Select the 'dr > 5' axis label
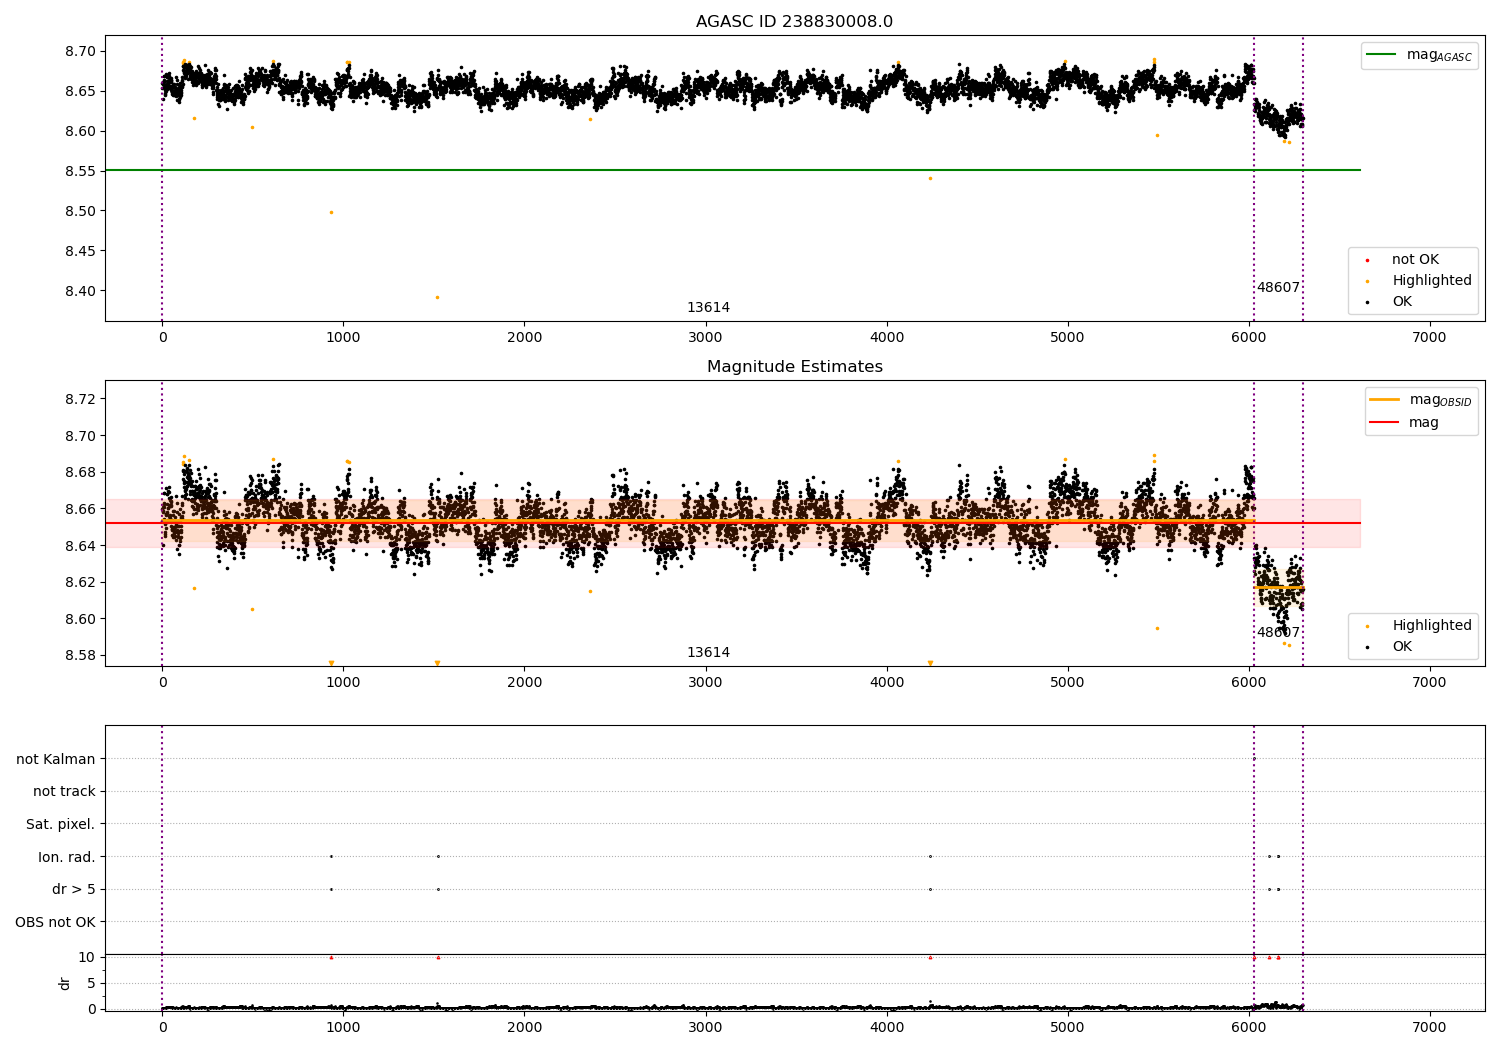 point(74,889)
